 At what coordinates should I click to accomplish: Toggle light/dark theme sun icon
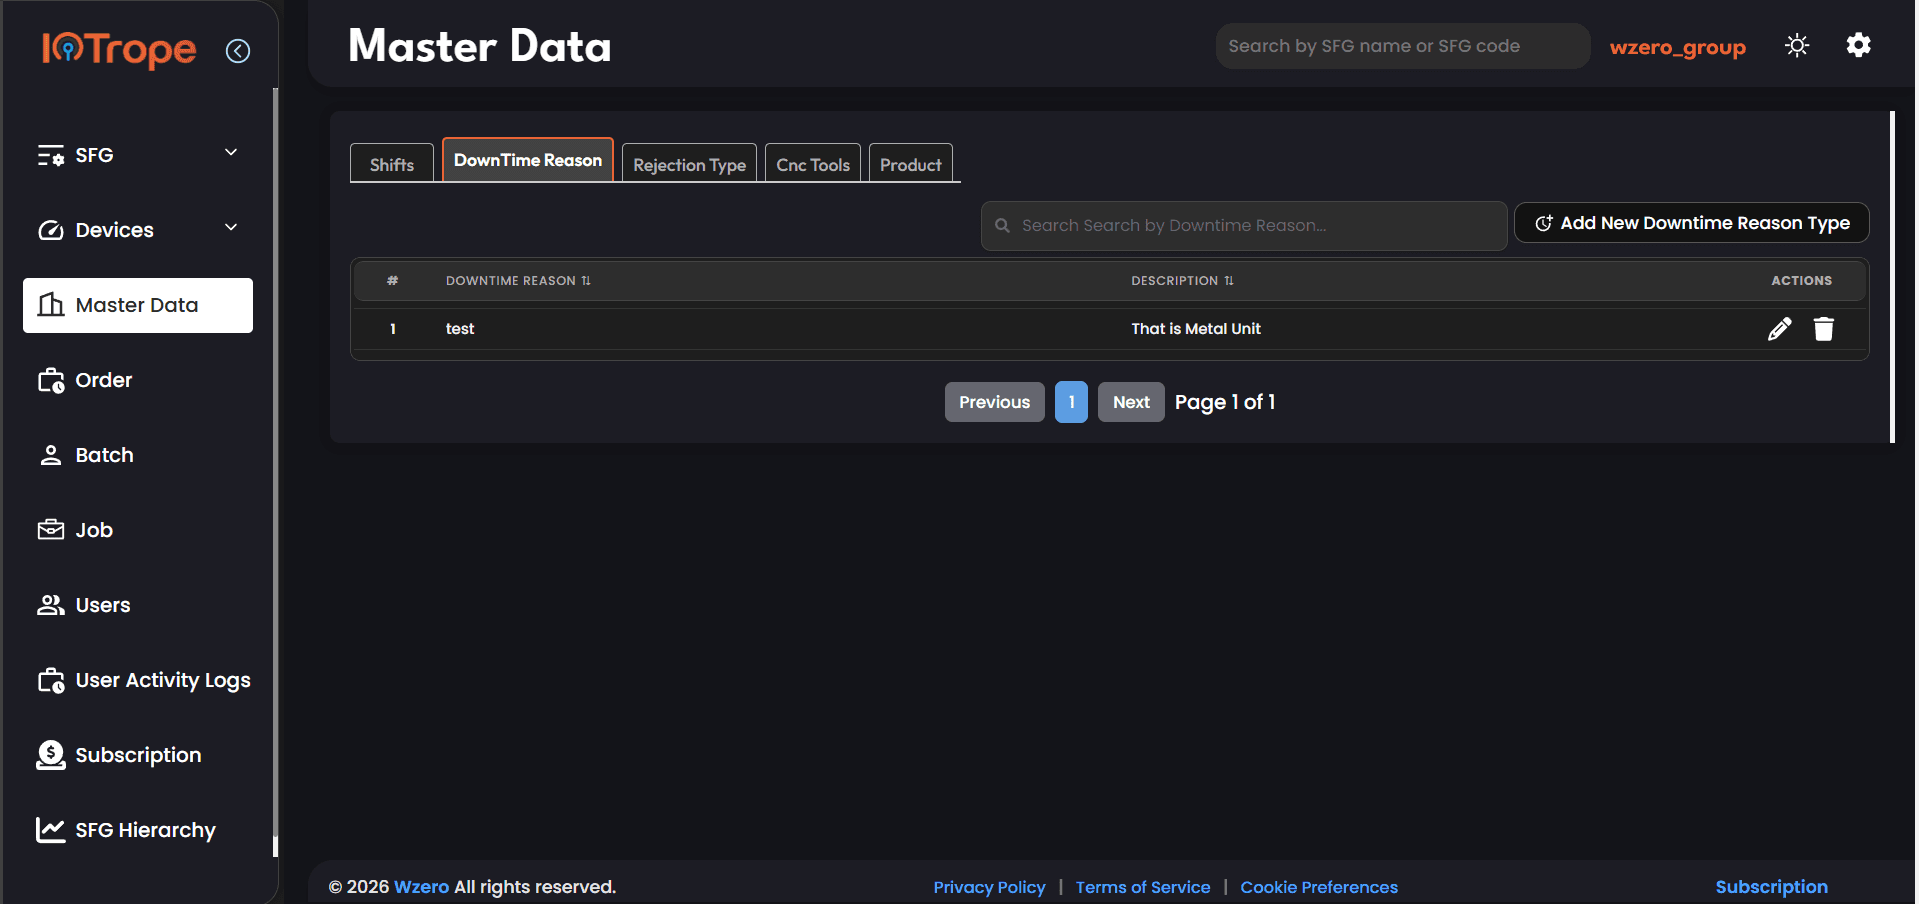point(1797,46)
